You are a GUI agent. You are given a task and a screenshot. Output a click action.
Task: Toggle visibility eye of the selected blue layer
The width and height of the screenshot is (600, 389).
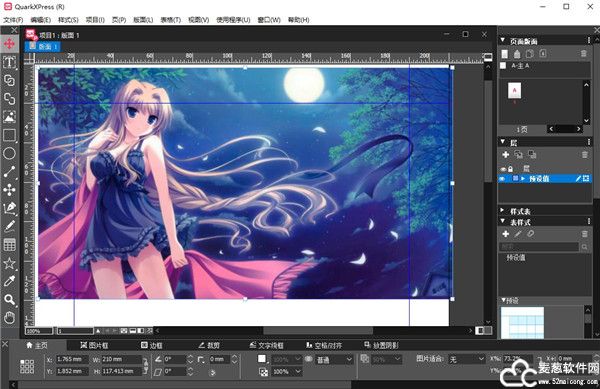pyautogui.click(x=502, y=179)
